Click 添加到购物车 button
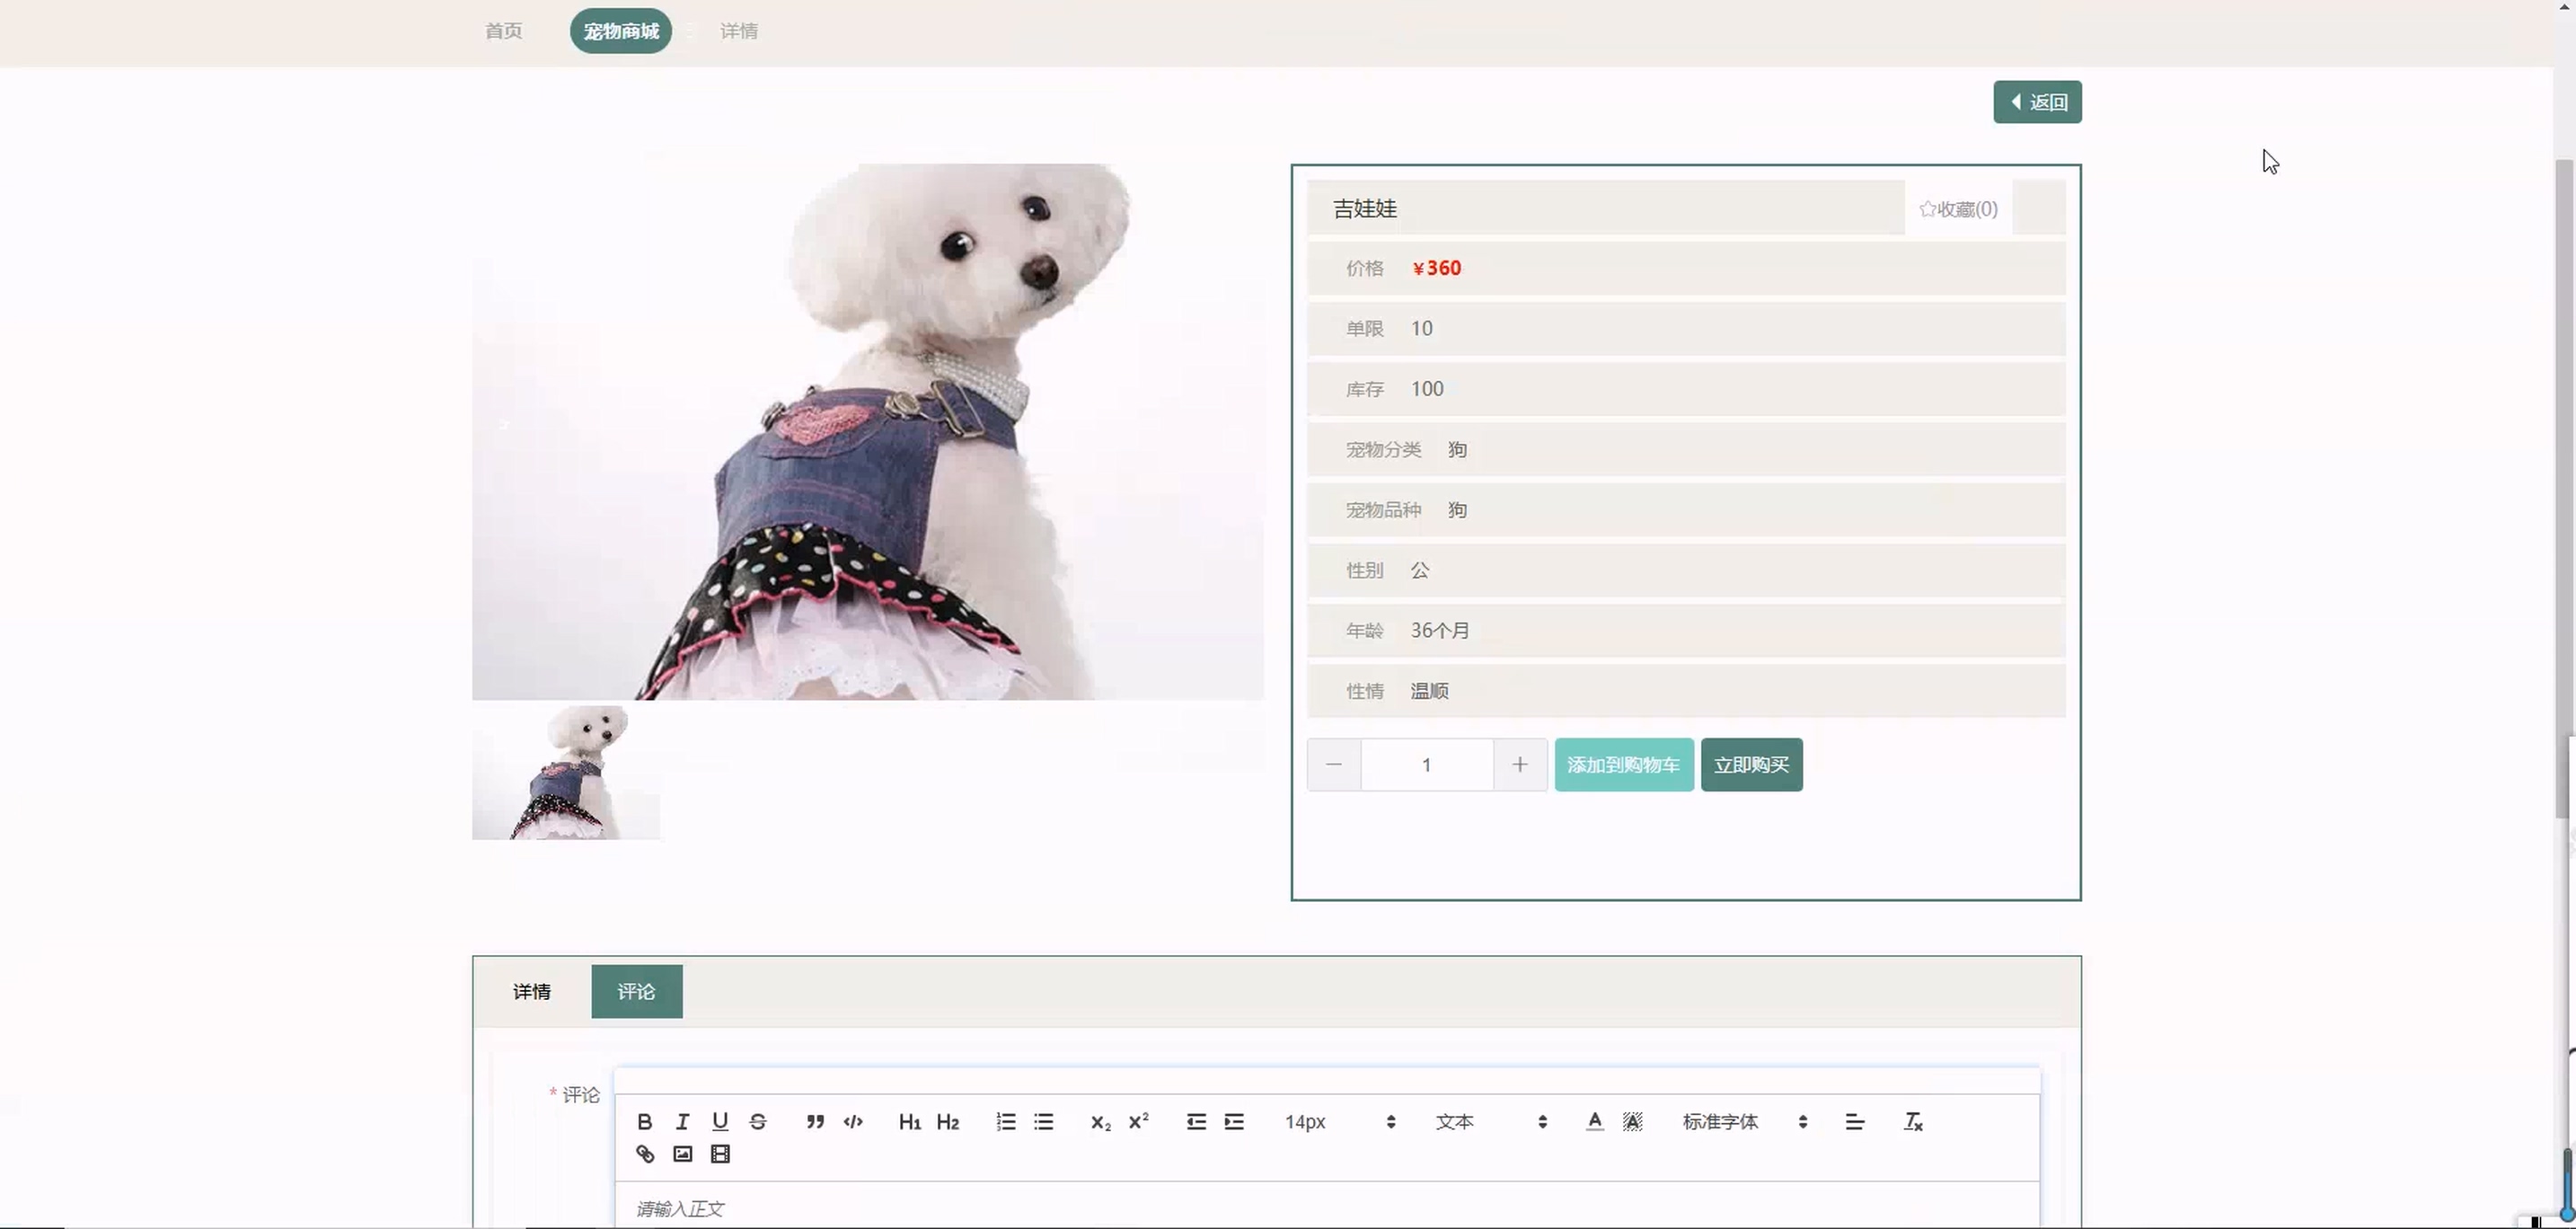 point(1623,765)
